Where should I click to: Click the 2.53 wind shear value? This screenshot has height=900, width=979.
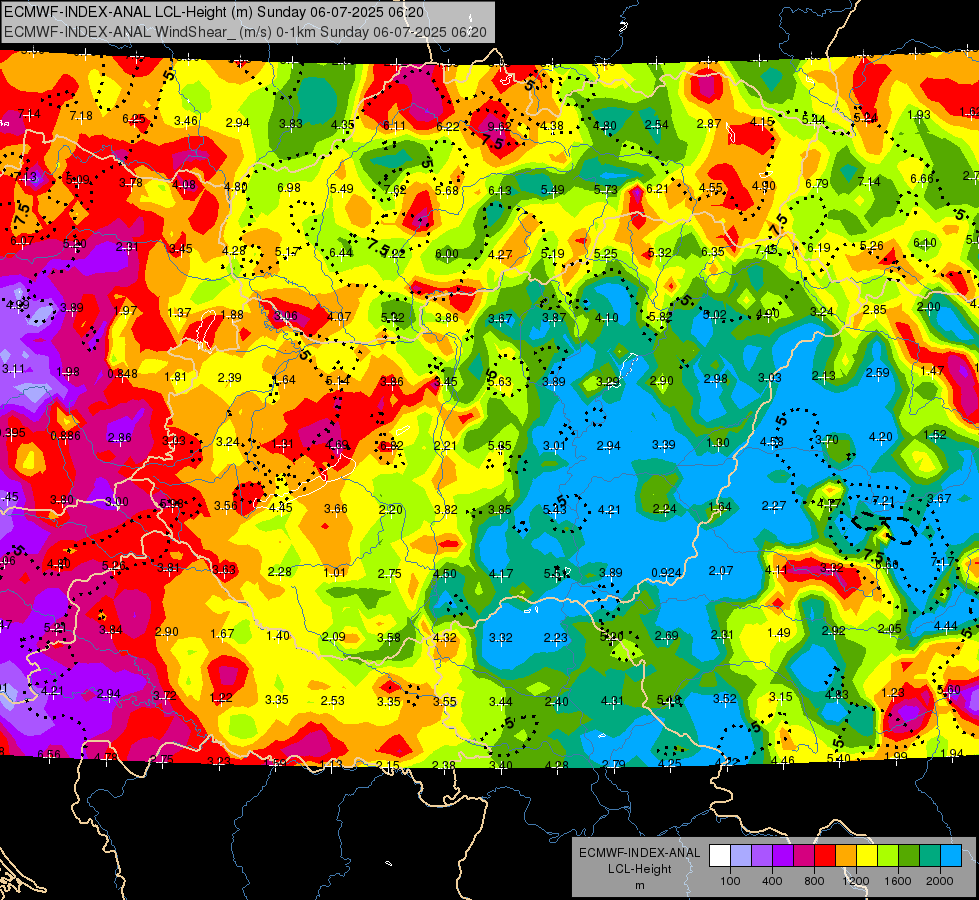(x=333, y=701)
